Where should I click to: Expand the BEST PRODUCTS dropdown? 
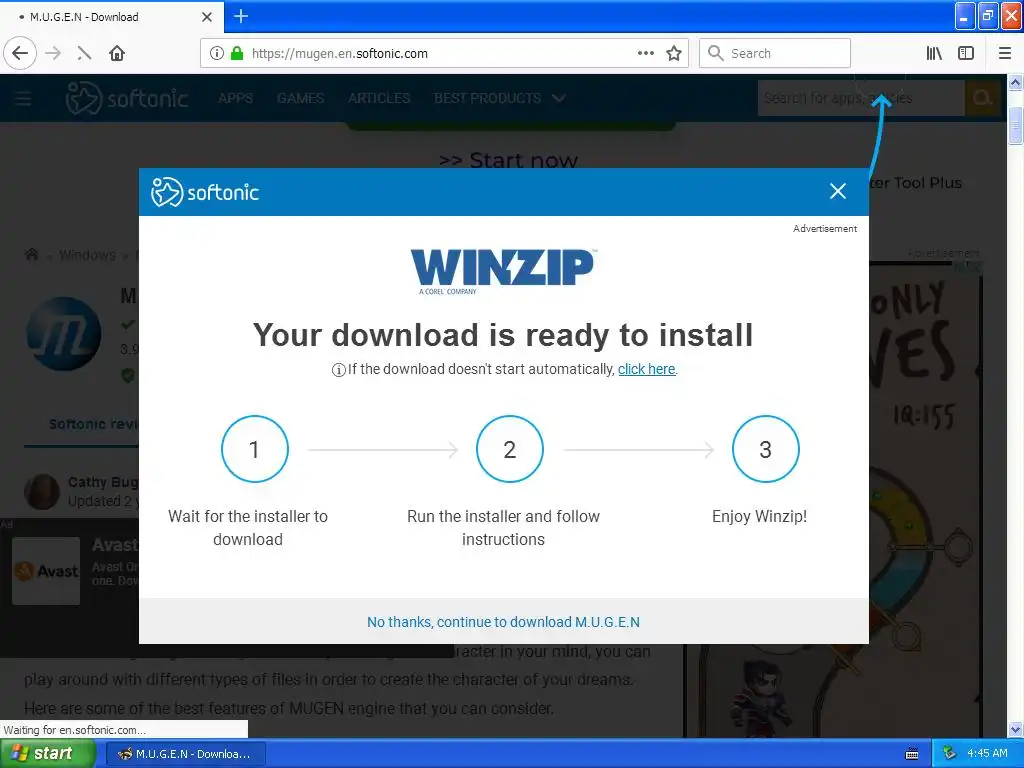[500, 98]
